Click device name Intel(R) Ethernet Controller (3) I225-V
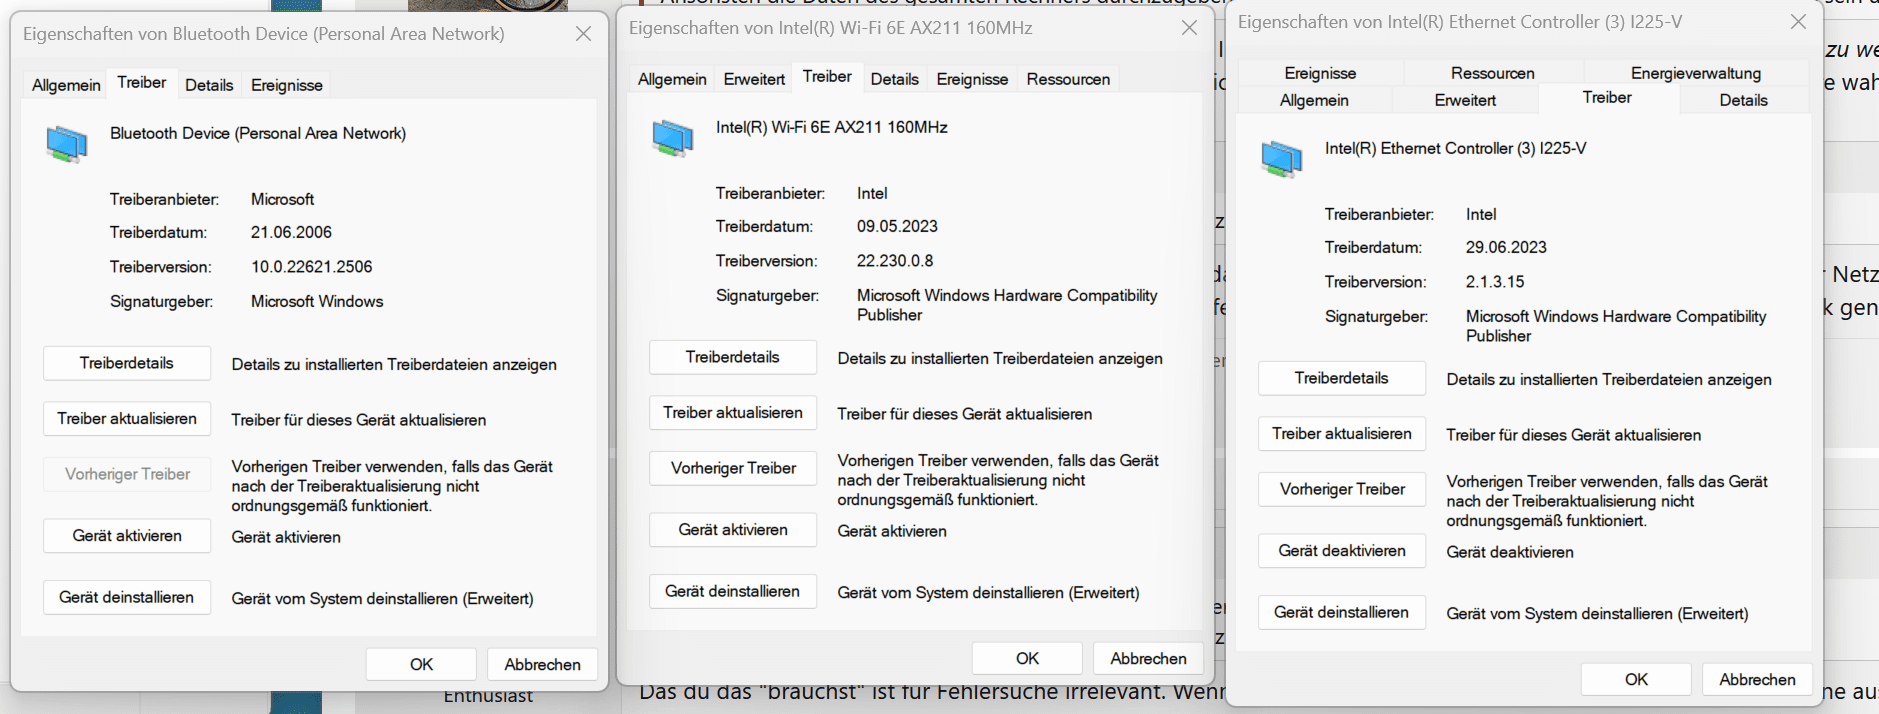Viewport: 1879px width, 714px height. pos(1456,148)
